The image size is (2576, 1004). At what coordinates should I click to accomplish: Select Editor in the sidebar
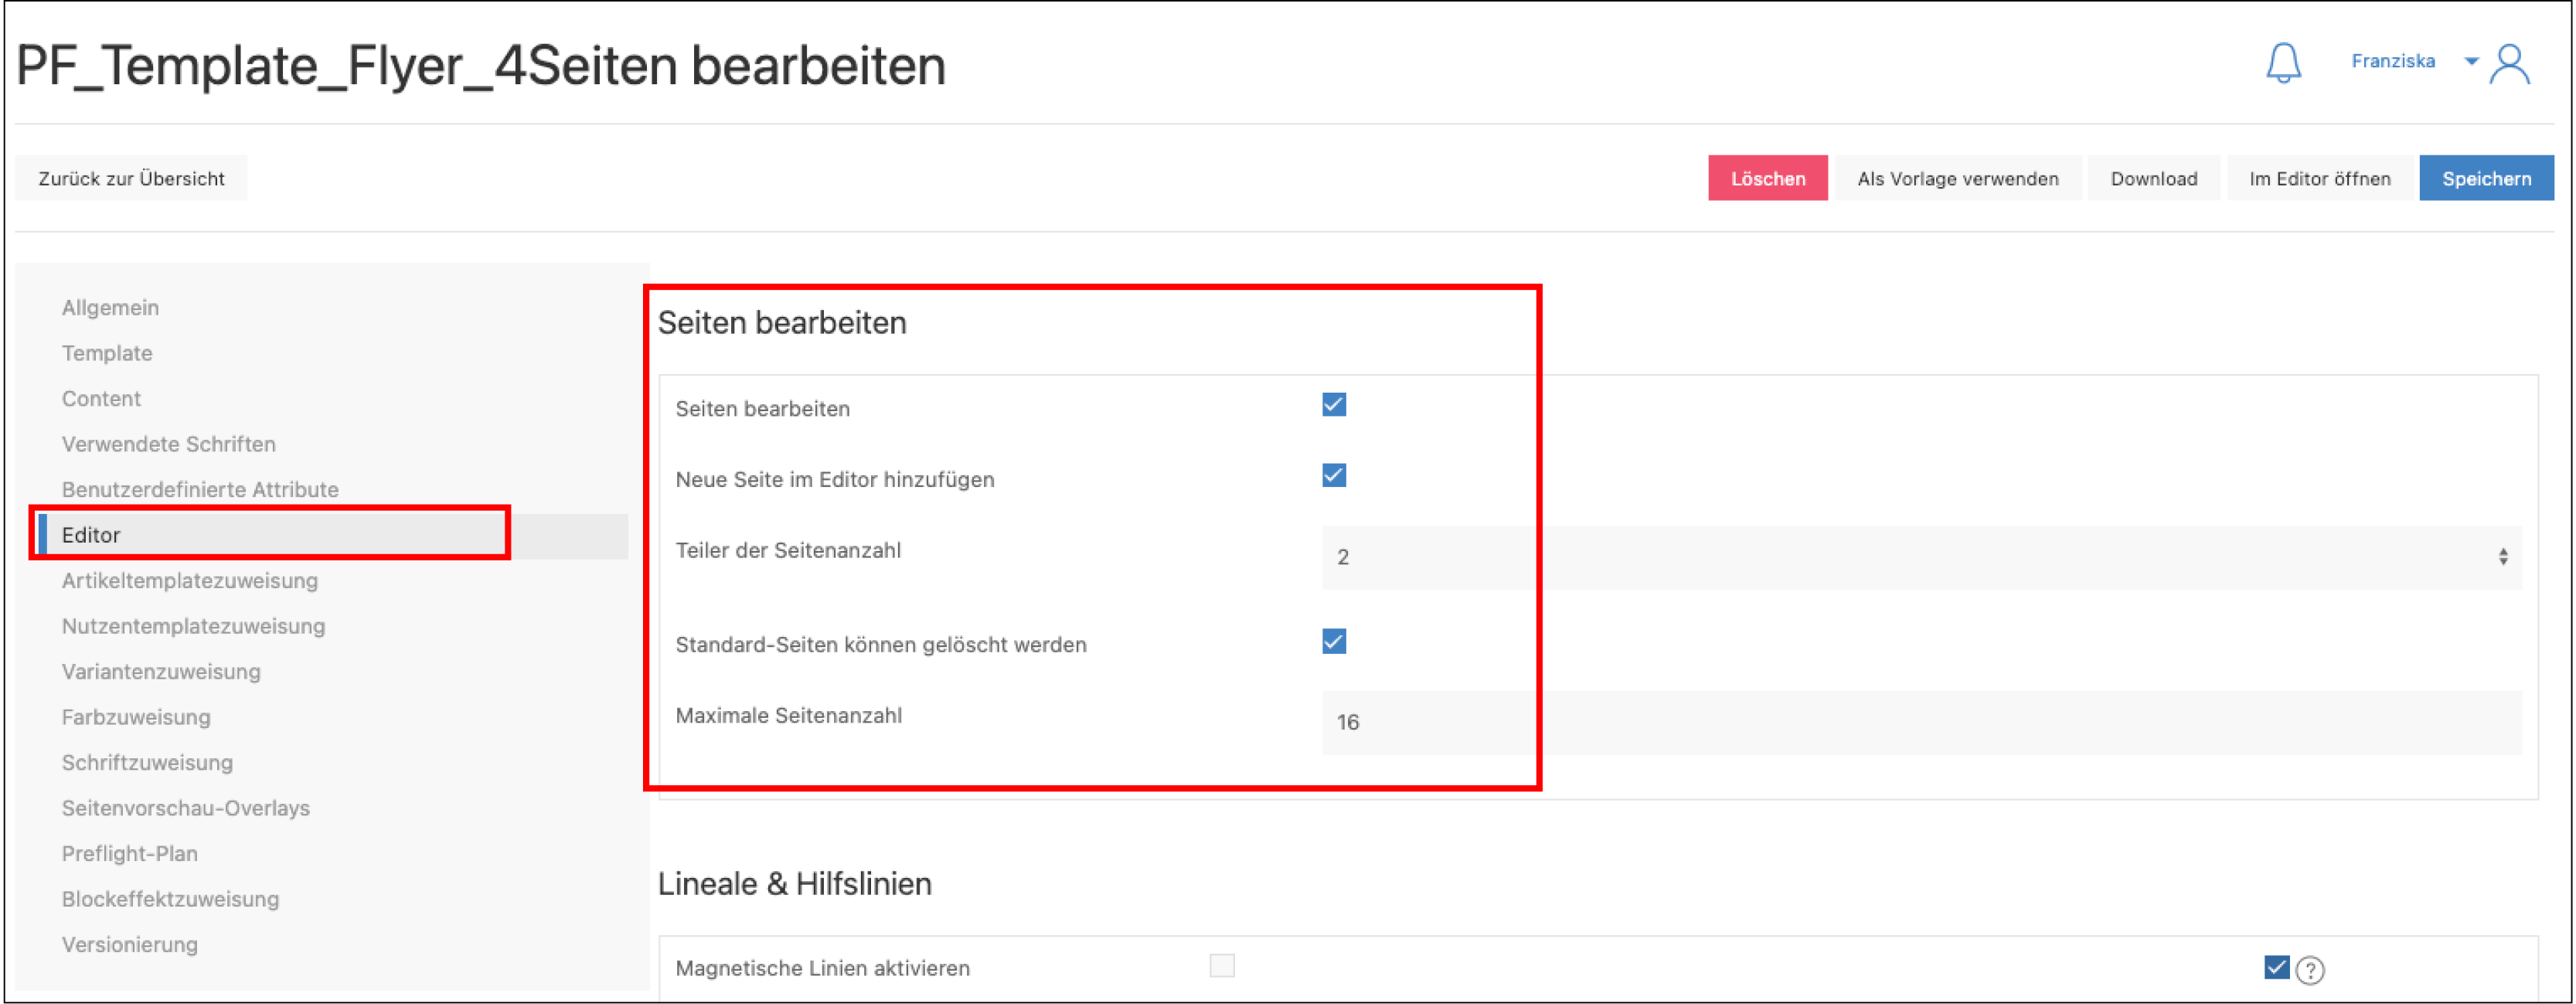91,534
